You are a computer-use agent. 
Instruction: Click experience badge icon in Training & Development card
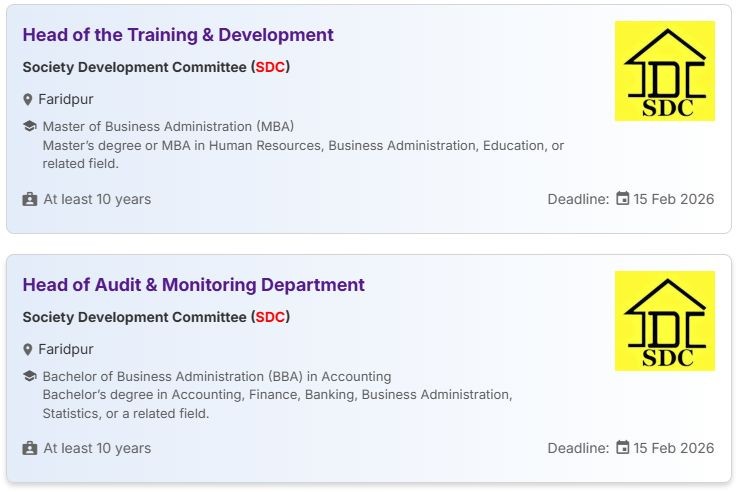30,199
